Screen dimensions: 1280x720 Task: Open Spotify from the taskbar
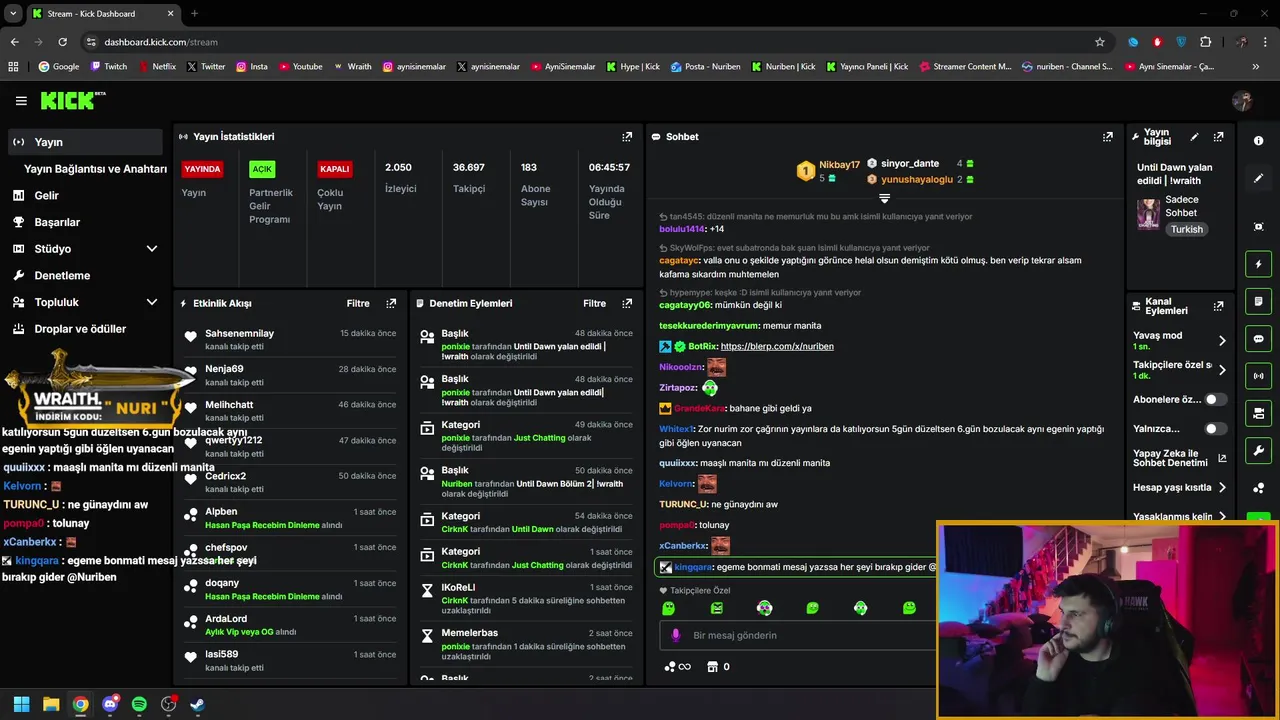pyautogui.click(x=139, y=704)
